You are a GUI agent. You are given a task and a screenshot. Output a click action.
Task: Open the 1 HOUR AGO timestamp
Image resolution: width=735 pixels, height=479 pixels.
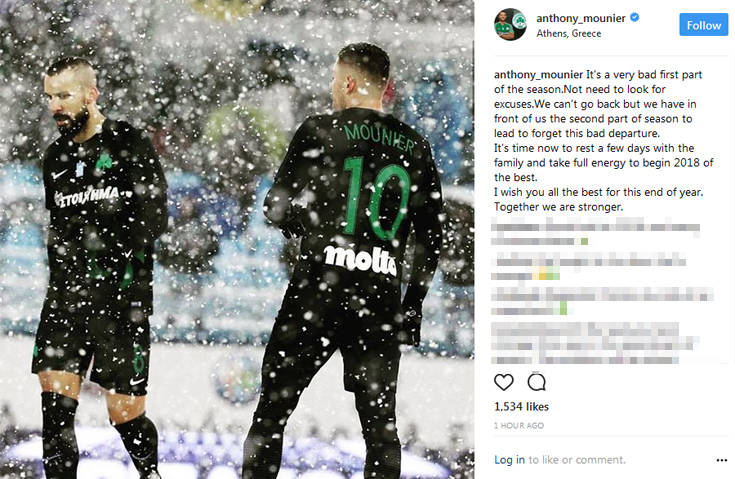[519, 426]
